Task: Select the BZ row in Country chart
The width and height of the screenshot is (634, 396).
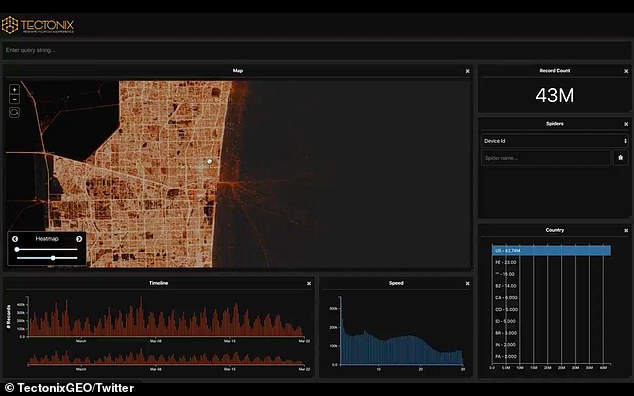Action: (x=505, y=286)
